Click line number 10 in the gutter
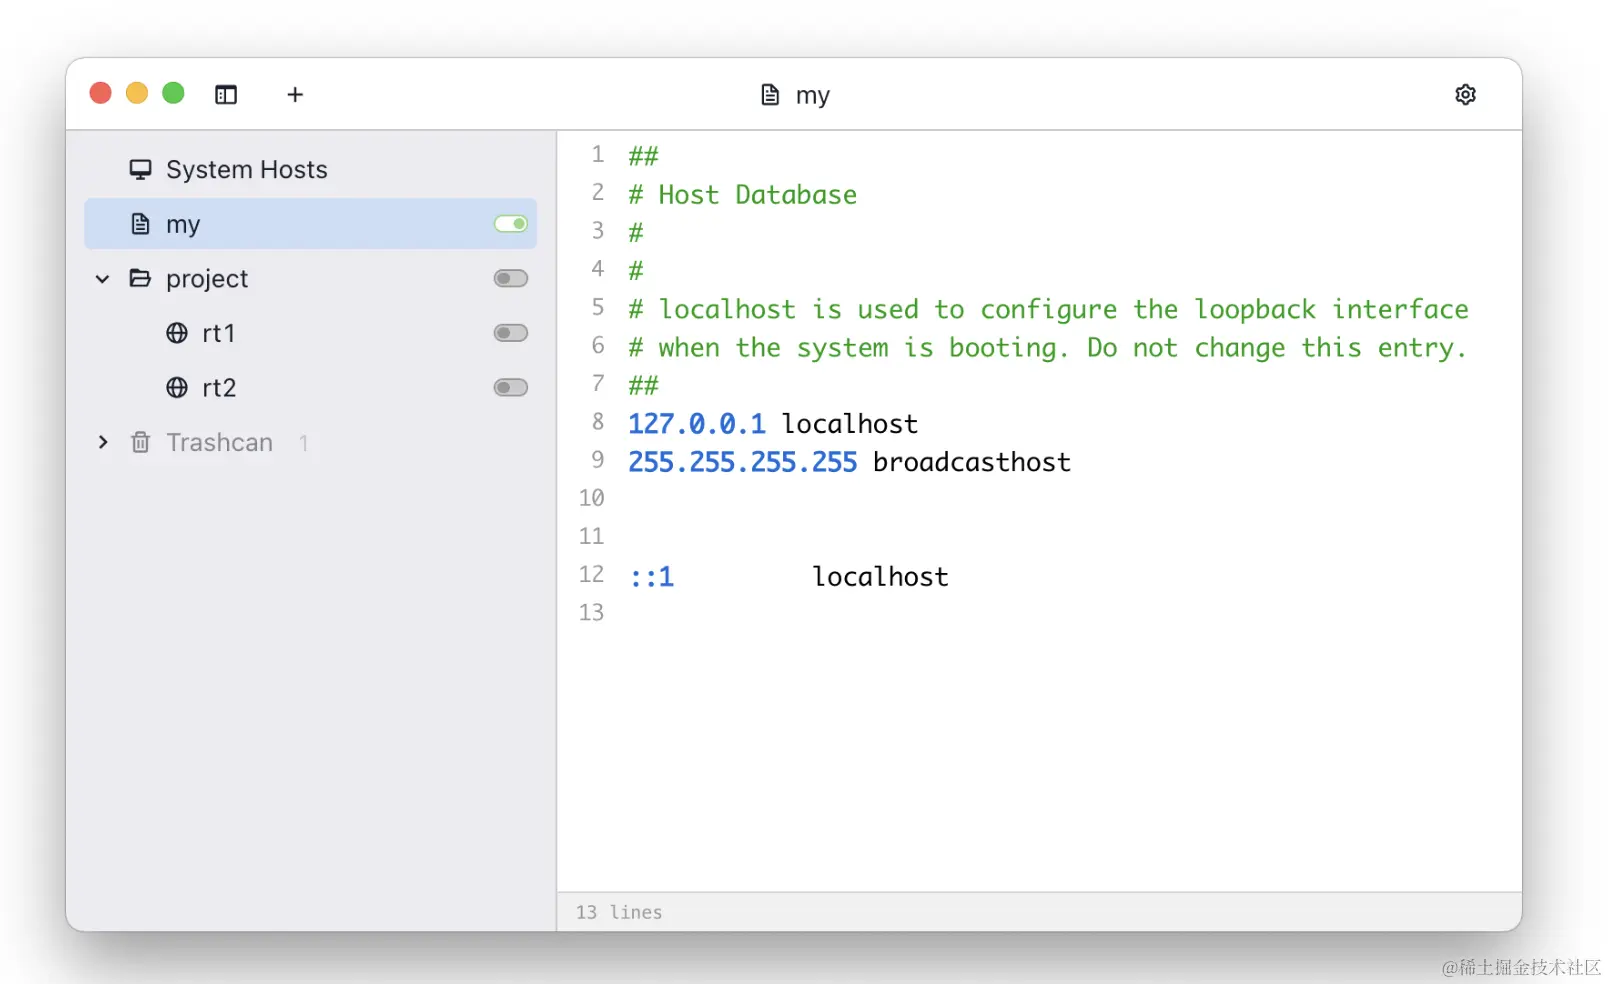The width and height of the screenshot is (1608, 984). click(592, 498)
